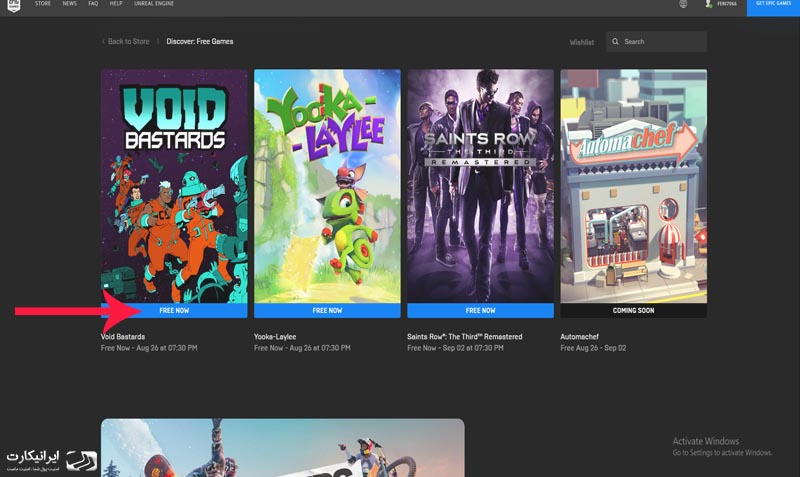Open the user account profile icon
This screenshot has height=477, width=800.
708,4
